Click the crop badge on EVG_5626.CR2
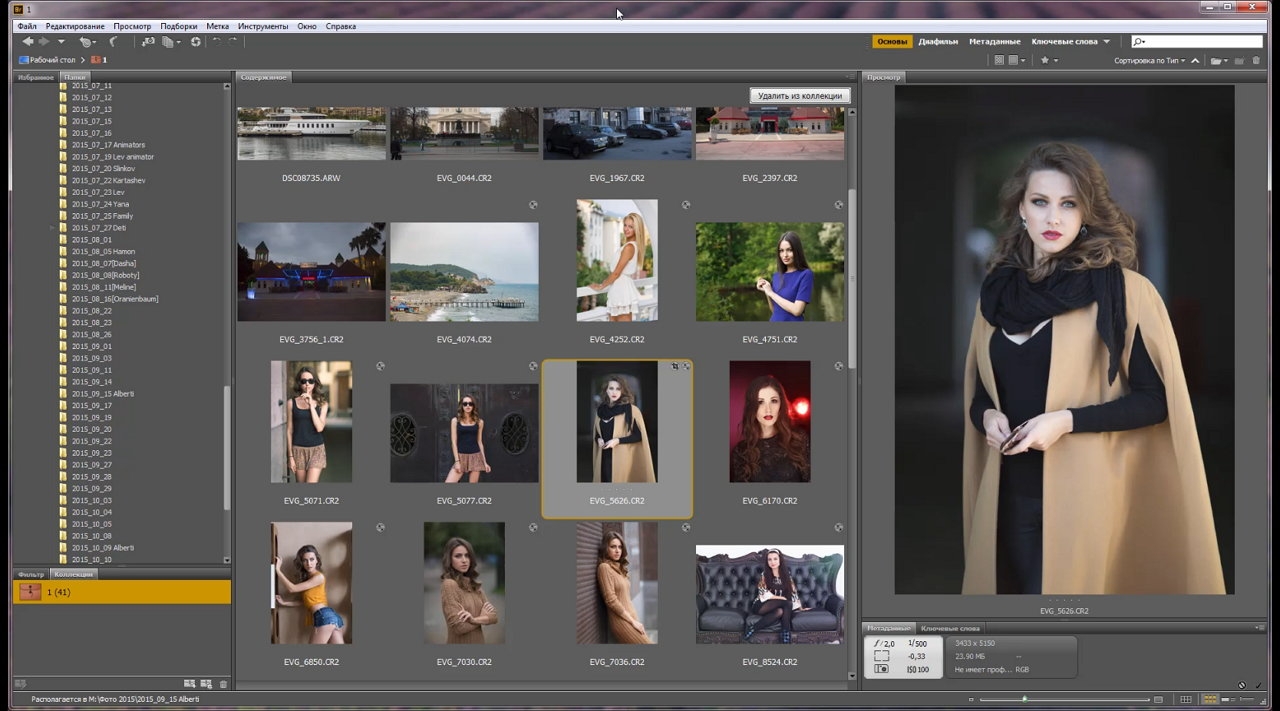 point(675,366)
